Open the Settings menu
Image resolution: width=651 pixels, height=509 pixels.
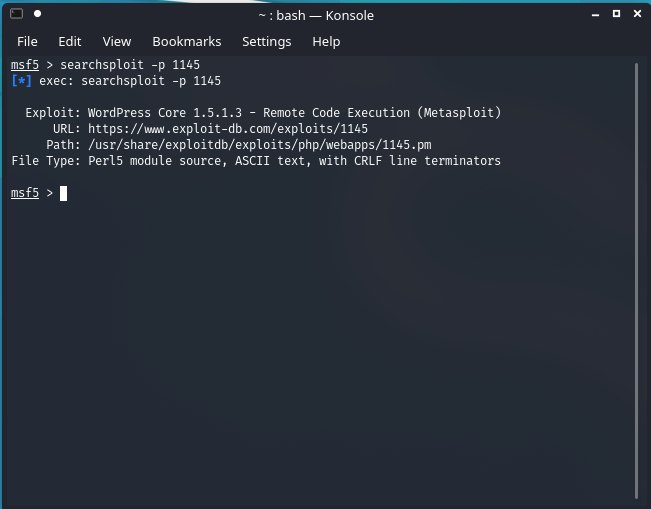pyautogui.click(x=266, y=41)
